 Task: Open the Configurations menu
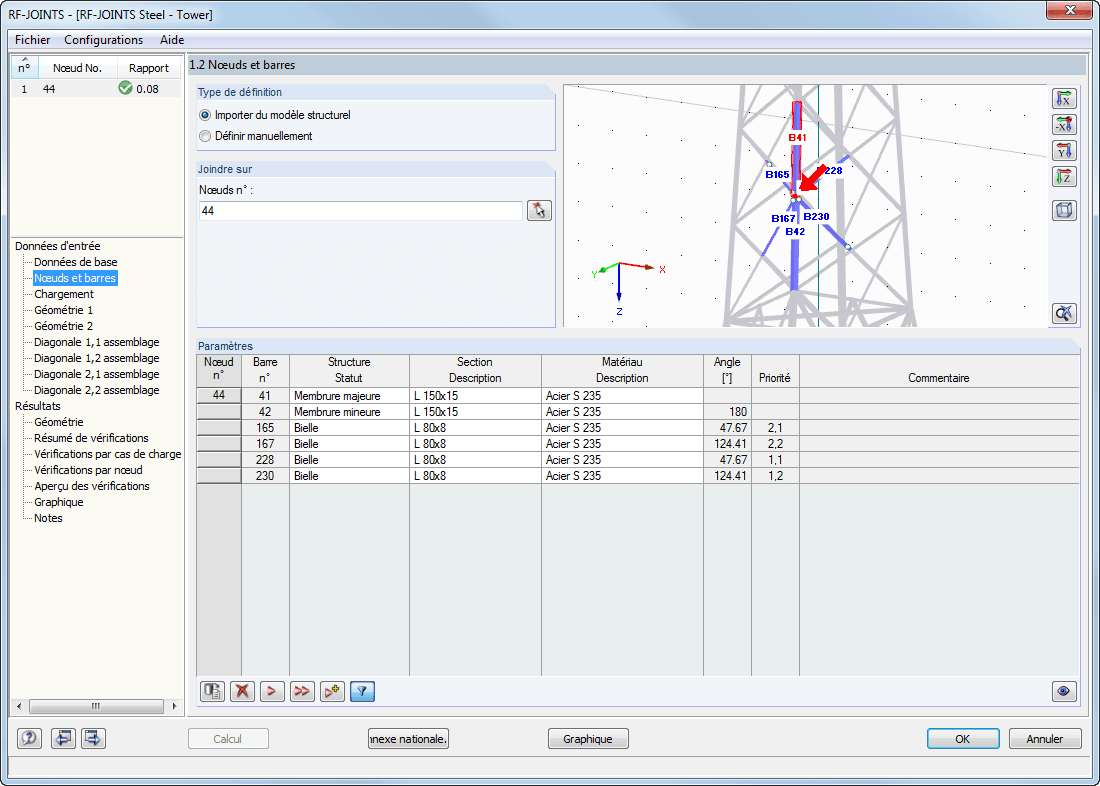[x=103, y=40]
